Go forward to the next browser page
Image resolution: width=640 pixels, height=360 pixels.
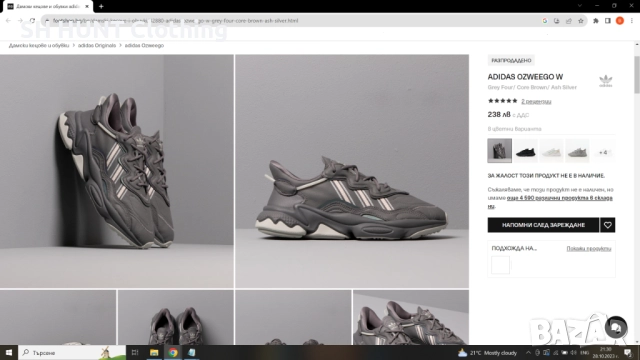[x=20, y=20]
